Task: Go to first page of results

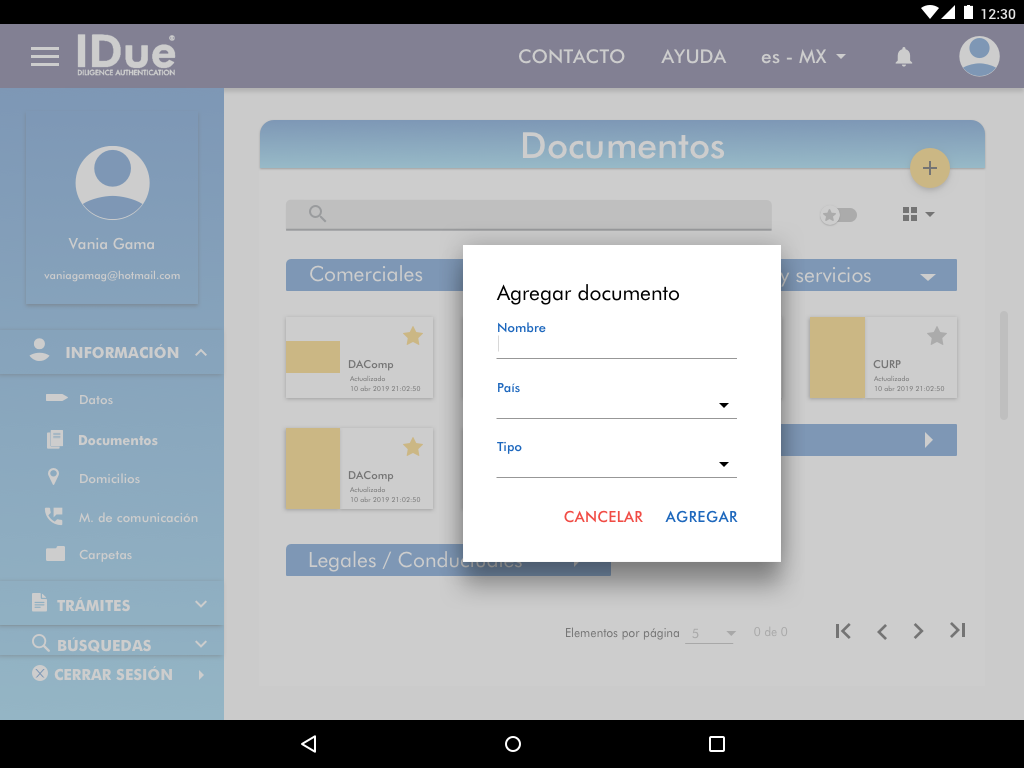Action: point(843,630)
